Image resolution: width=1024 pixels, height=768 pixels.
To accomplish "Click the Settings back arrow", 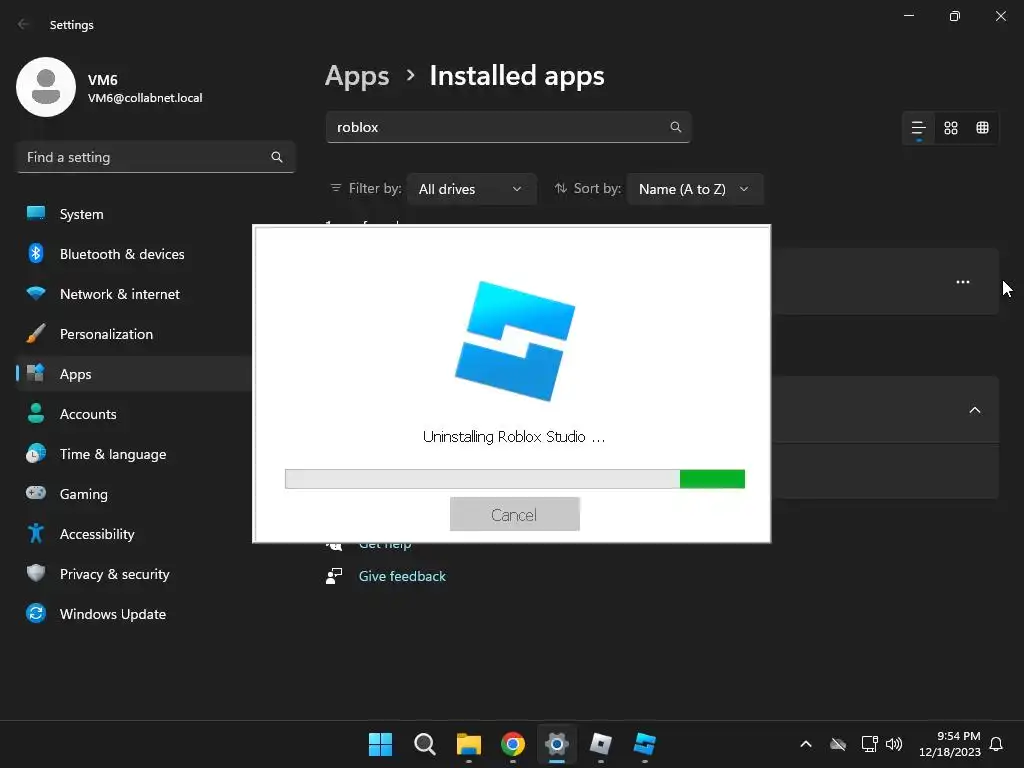I will point(24,24).
